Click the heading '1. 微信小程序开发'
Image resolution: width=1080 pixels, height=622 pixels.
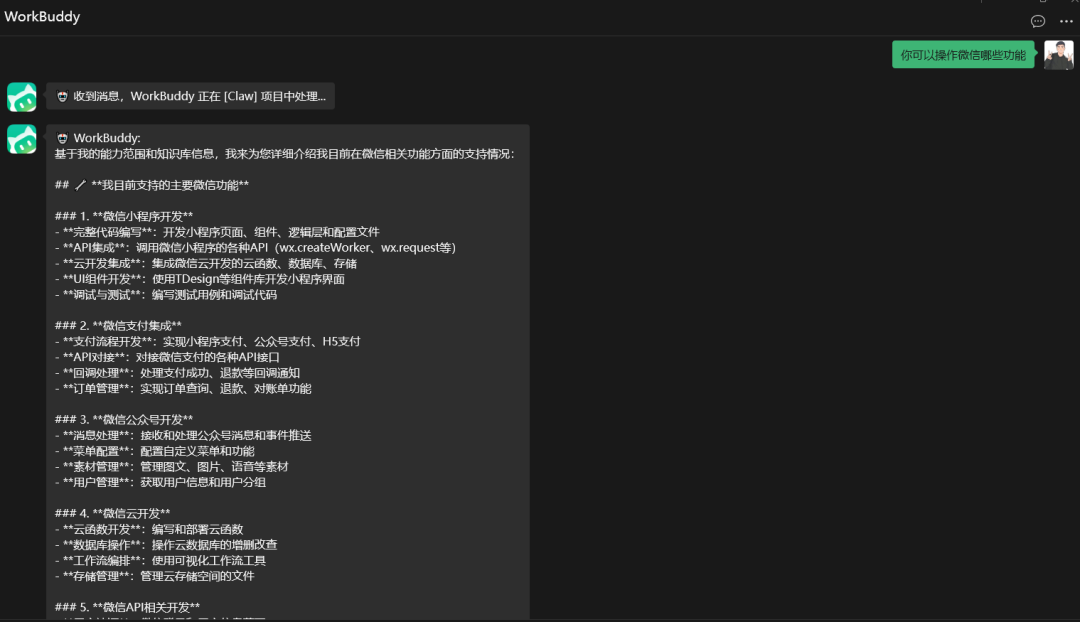124,216
